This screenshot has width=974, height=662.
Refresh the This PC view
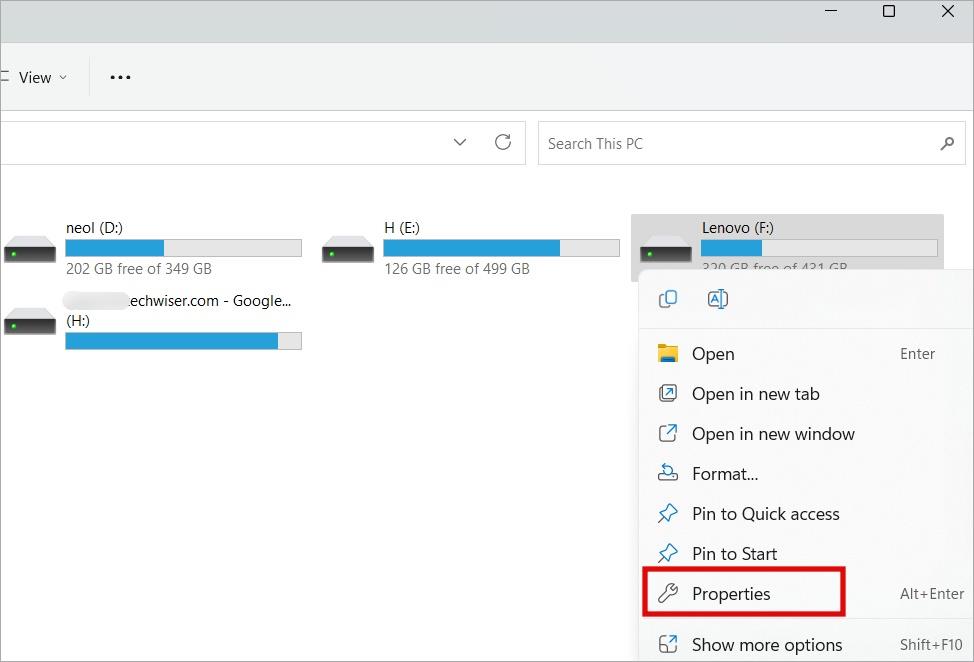tap(503, 142)
